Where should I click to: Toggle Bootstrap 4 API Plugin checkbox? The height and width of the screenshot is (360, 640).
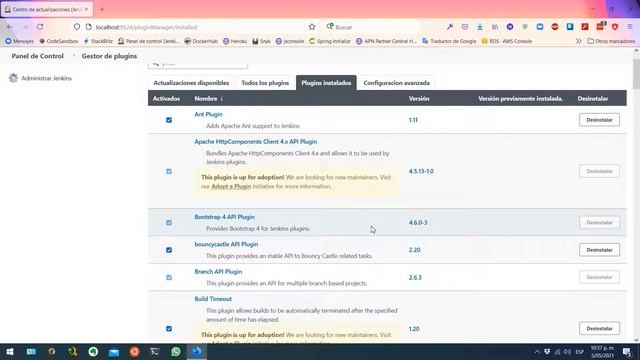169,222
